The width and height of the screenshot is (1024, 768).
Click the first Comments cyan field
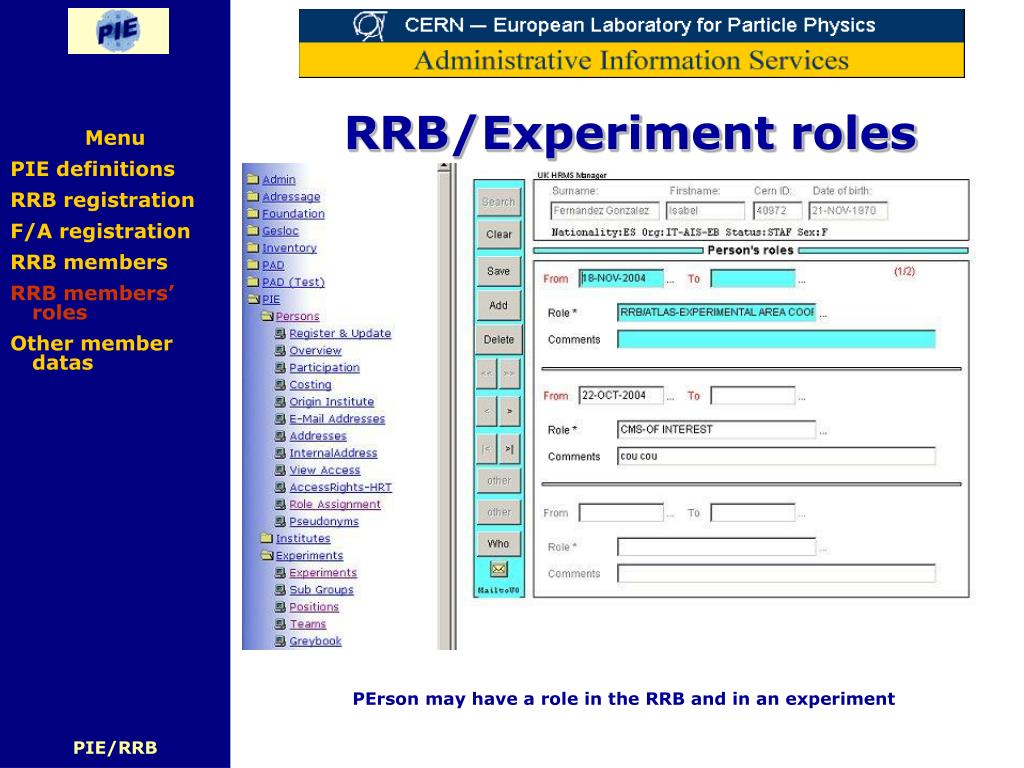(x=776, y=339)
